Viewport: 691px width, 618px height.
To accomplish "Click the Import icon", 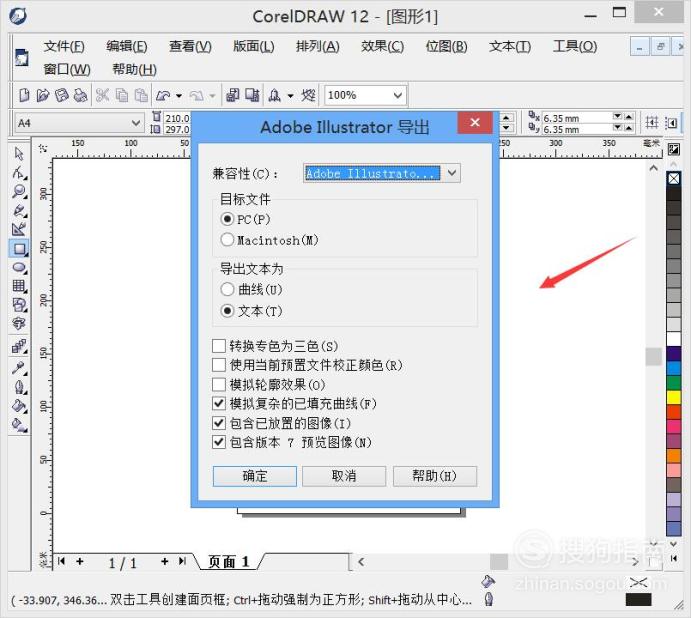I will 233,95.
